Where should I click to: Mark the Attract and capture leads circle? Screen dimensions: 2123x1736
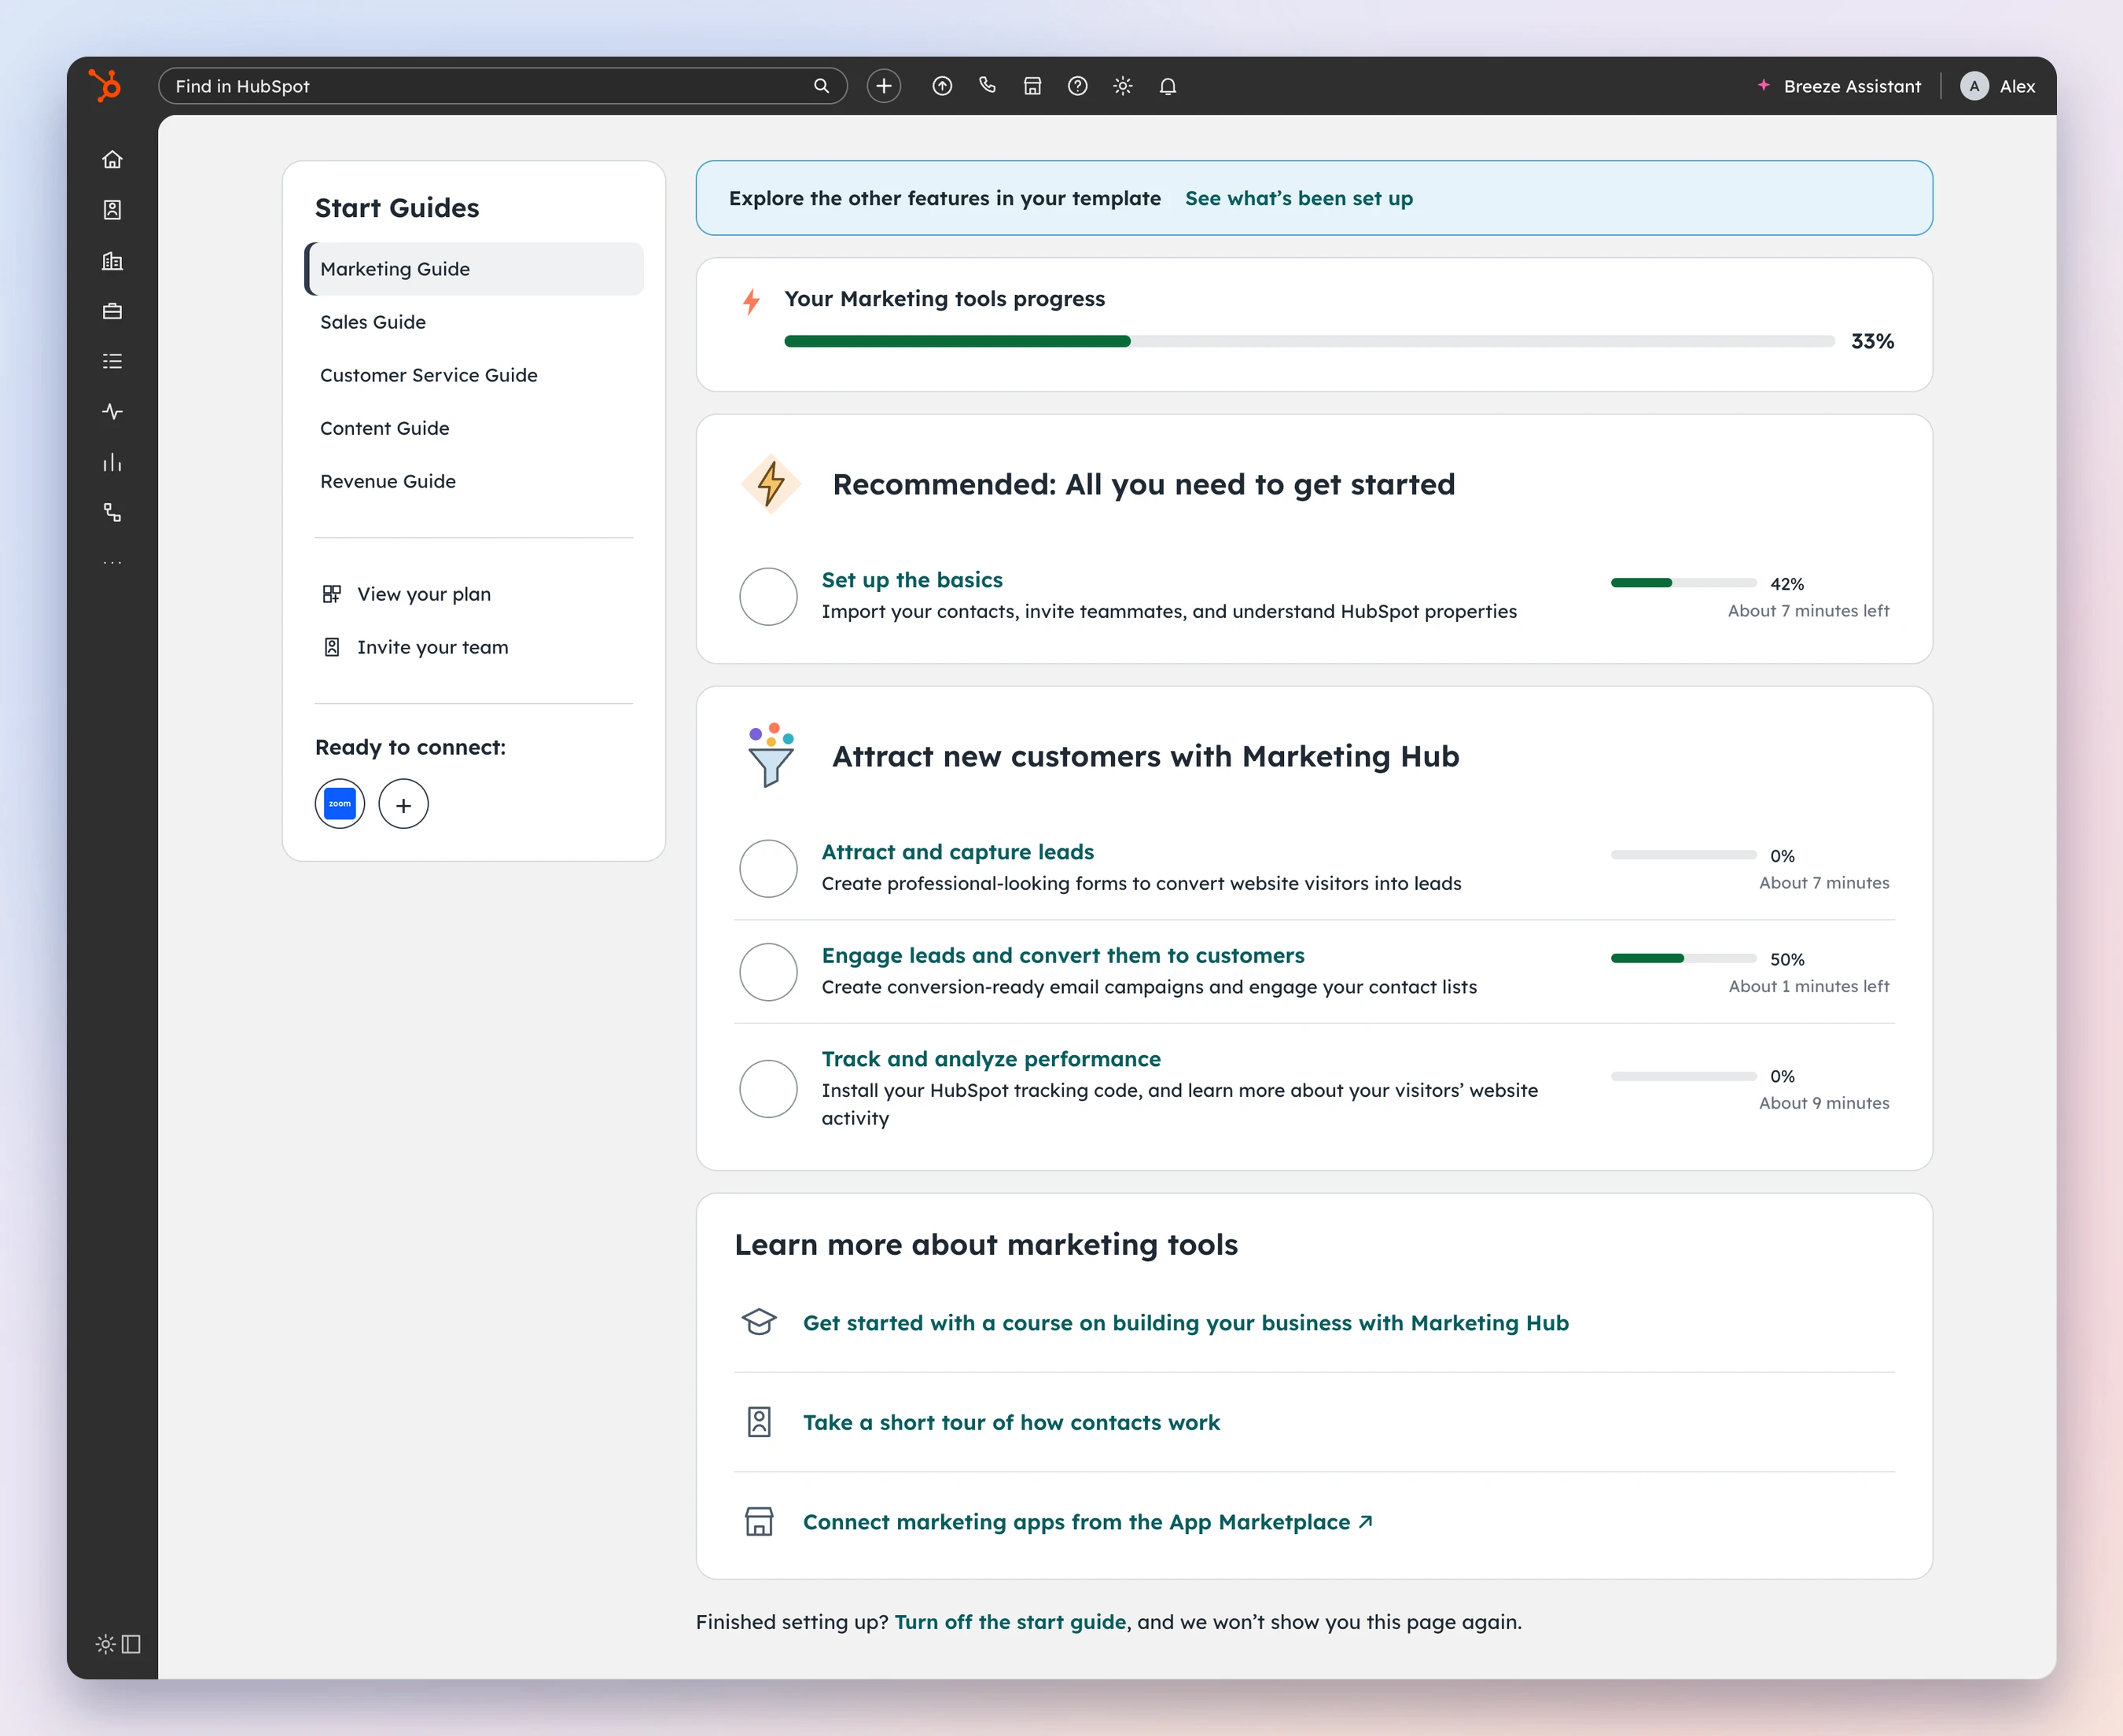tap(768, 868)
